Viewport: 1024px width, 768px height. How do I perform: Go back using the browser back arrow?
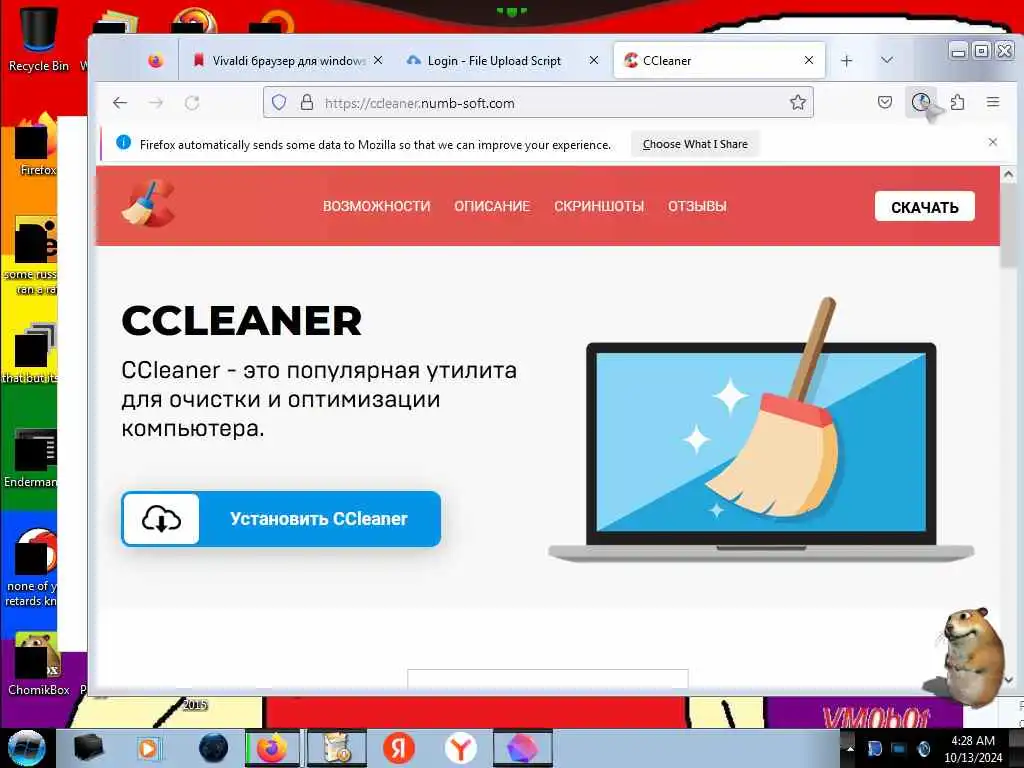coord(120,103)
